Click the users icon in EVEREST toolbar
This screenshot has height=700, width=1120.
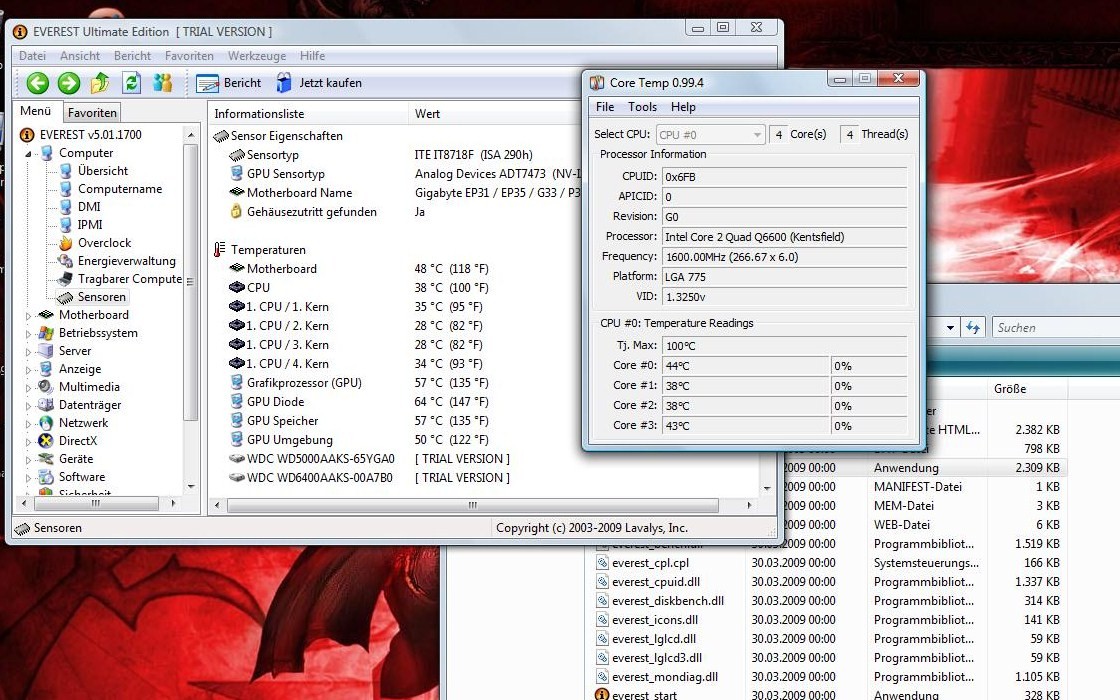coord(163,83)
